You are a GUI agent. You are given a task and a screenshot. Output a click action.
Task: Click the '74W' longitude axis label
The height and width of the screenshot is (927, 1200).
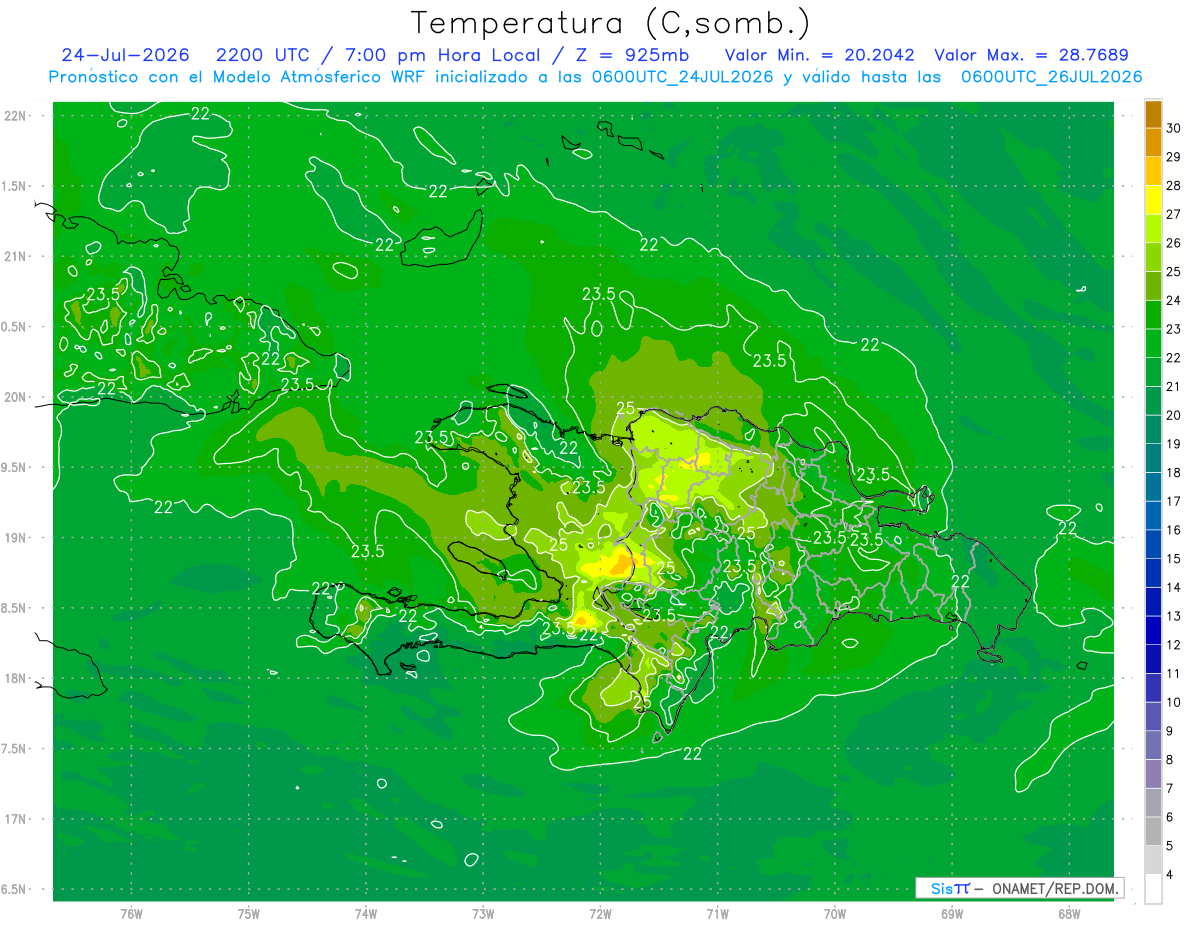pyautogui.click(x=366, y=913)
